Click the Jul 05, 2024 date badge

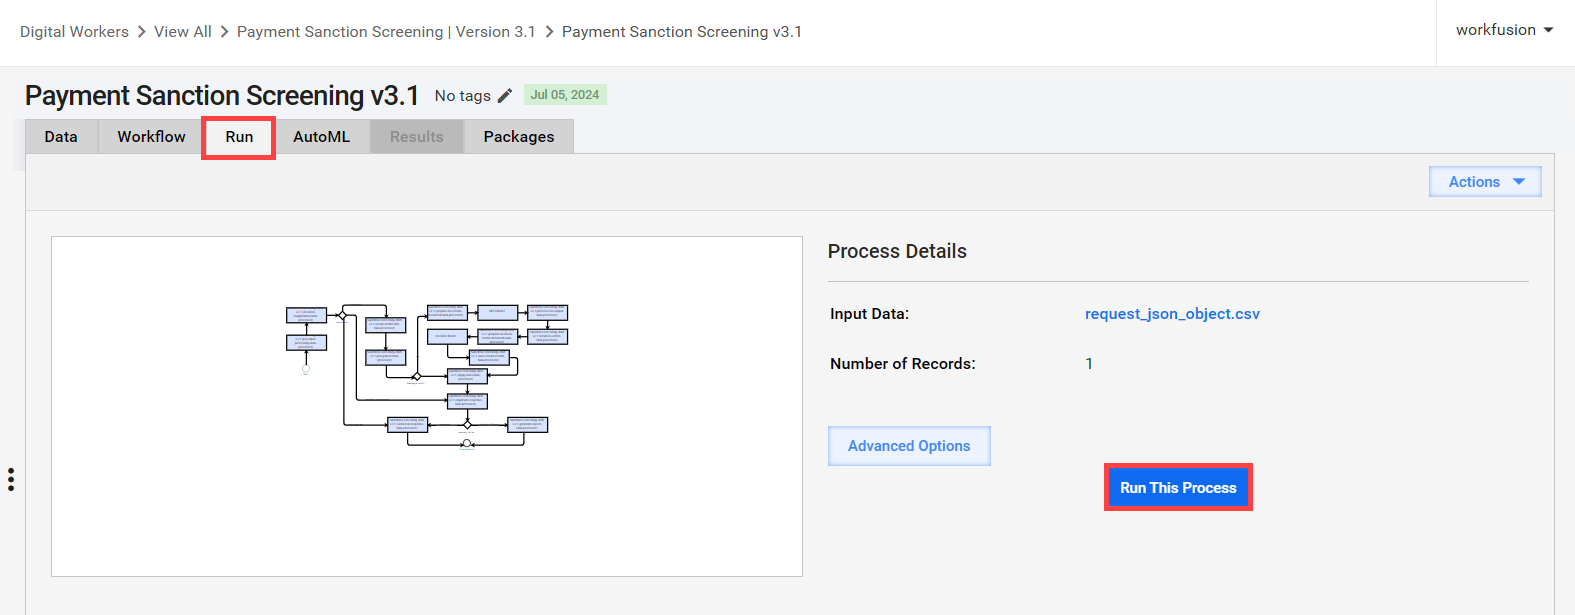tap(565, 95)
